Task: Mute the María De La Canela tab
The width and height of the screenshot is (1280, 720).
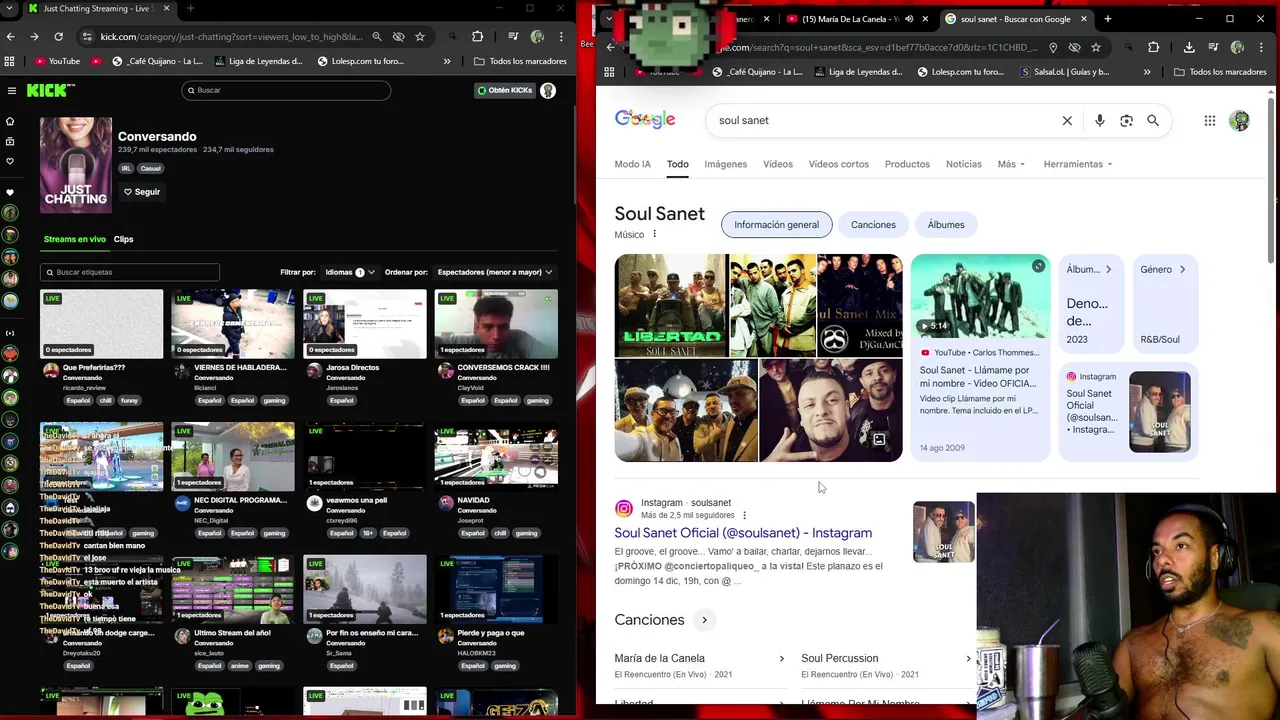Action: click(907, 19)
